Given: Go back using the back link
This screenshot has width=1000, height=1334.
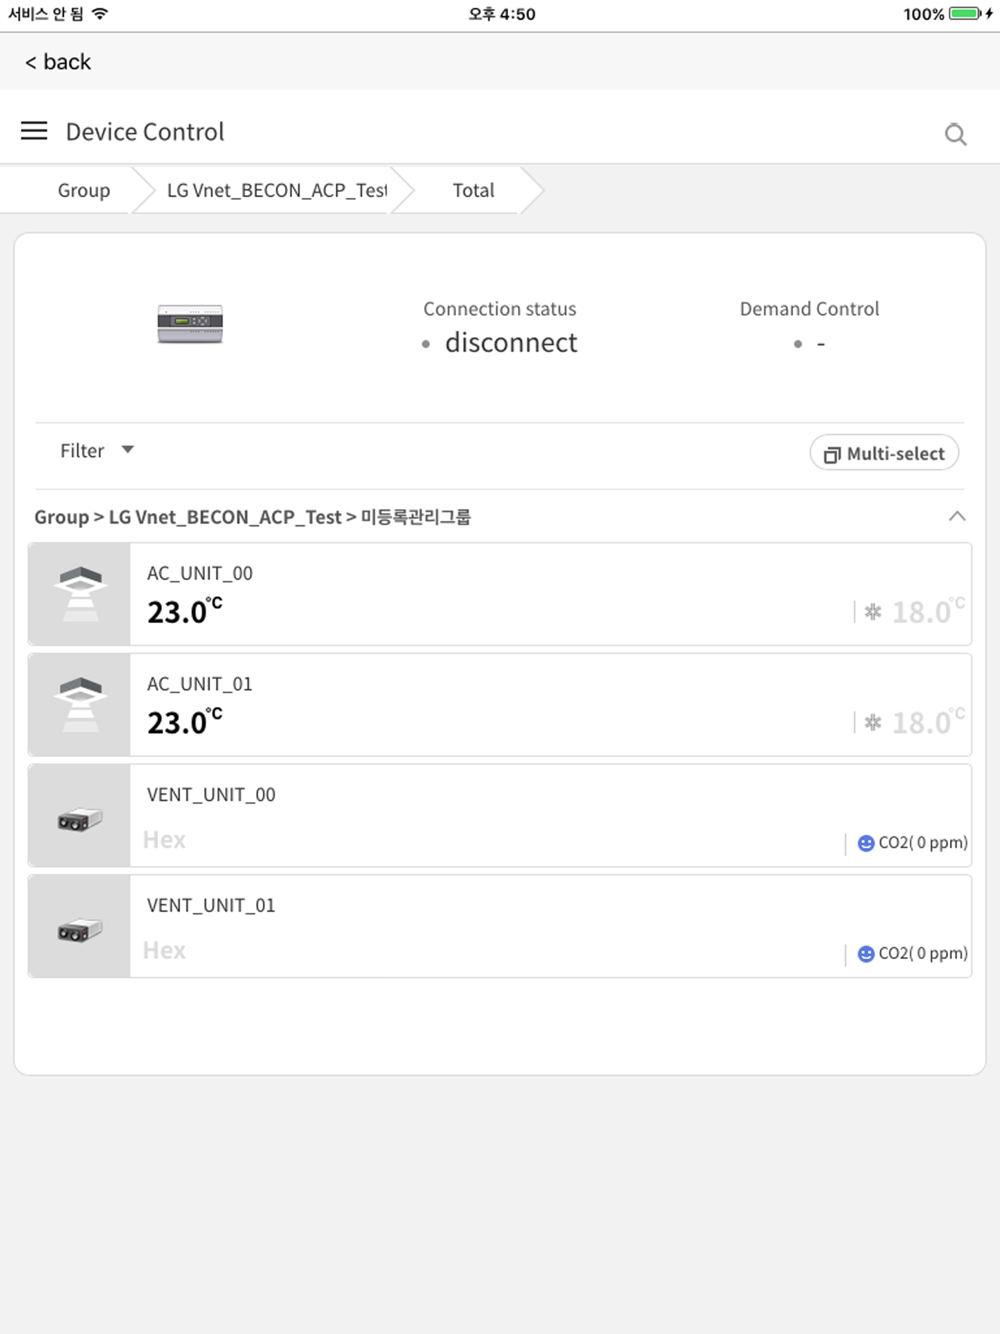Looking at the screenshot, I should coord(58,62).
